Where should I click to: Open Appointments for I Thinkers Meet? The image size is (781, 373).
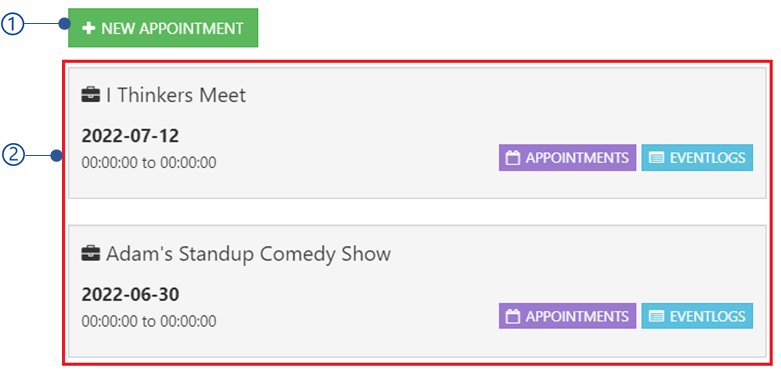click(x=567, y=158)
